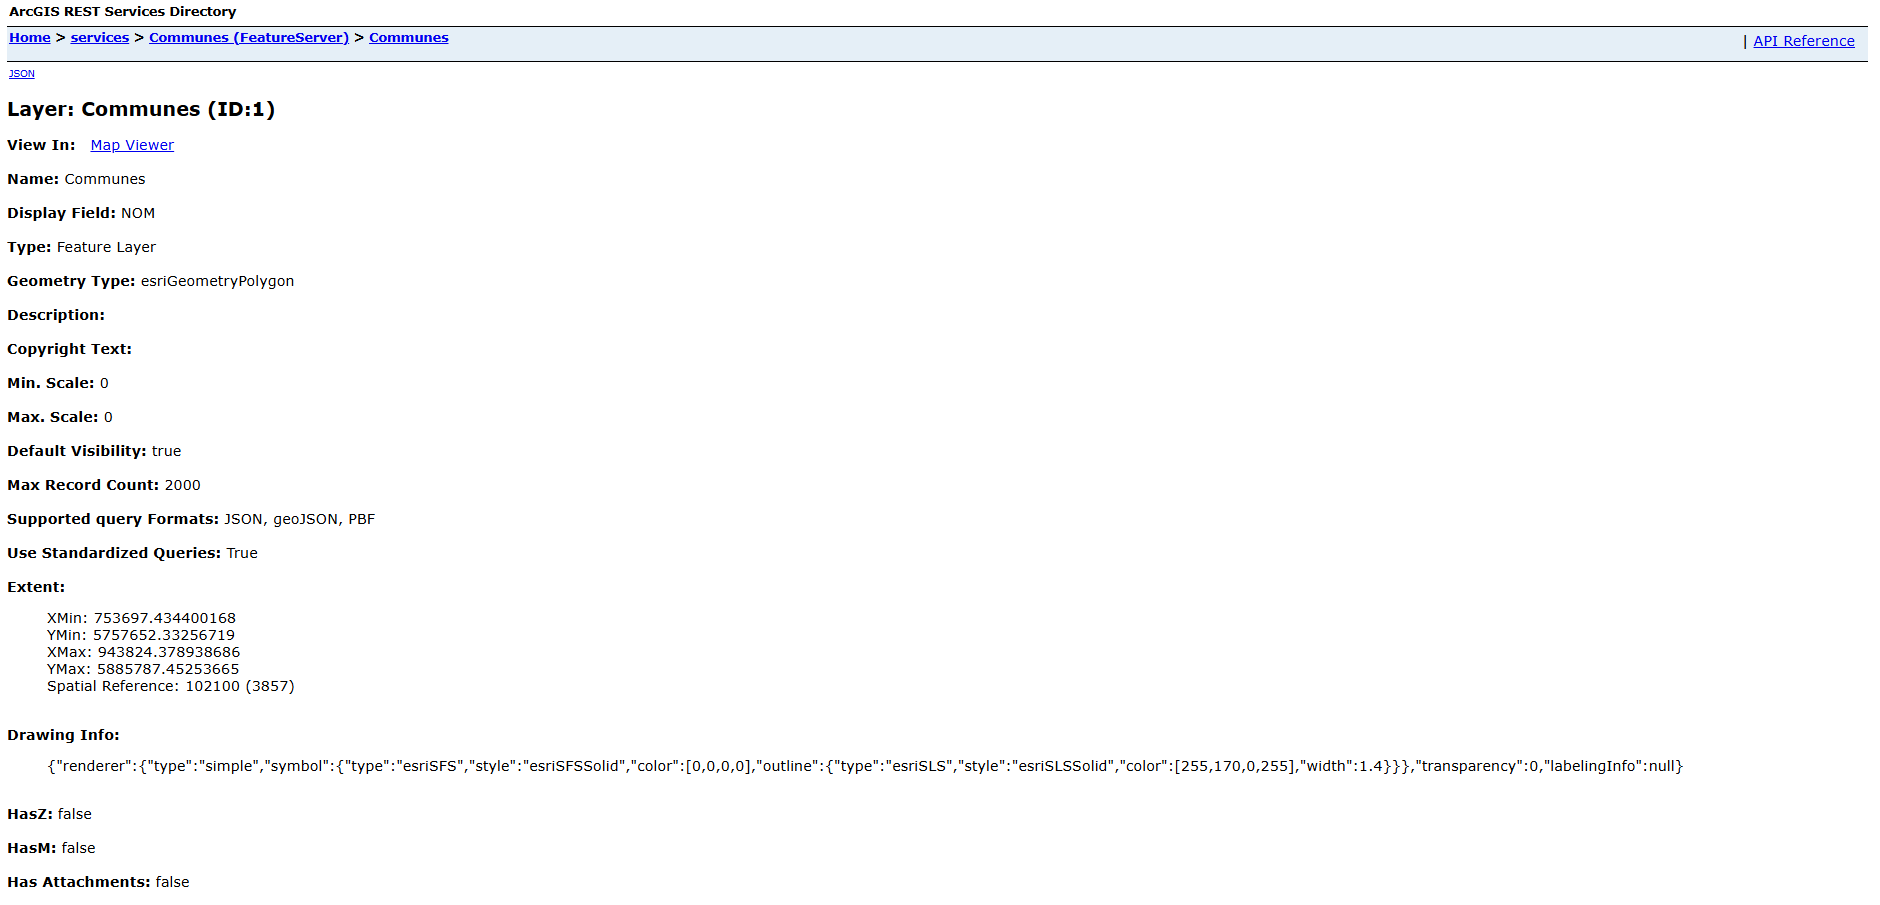Click the YMax extent value
Viewport: 1880px width, 905px height.
coord(143,669)
